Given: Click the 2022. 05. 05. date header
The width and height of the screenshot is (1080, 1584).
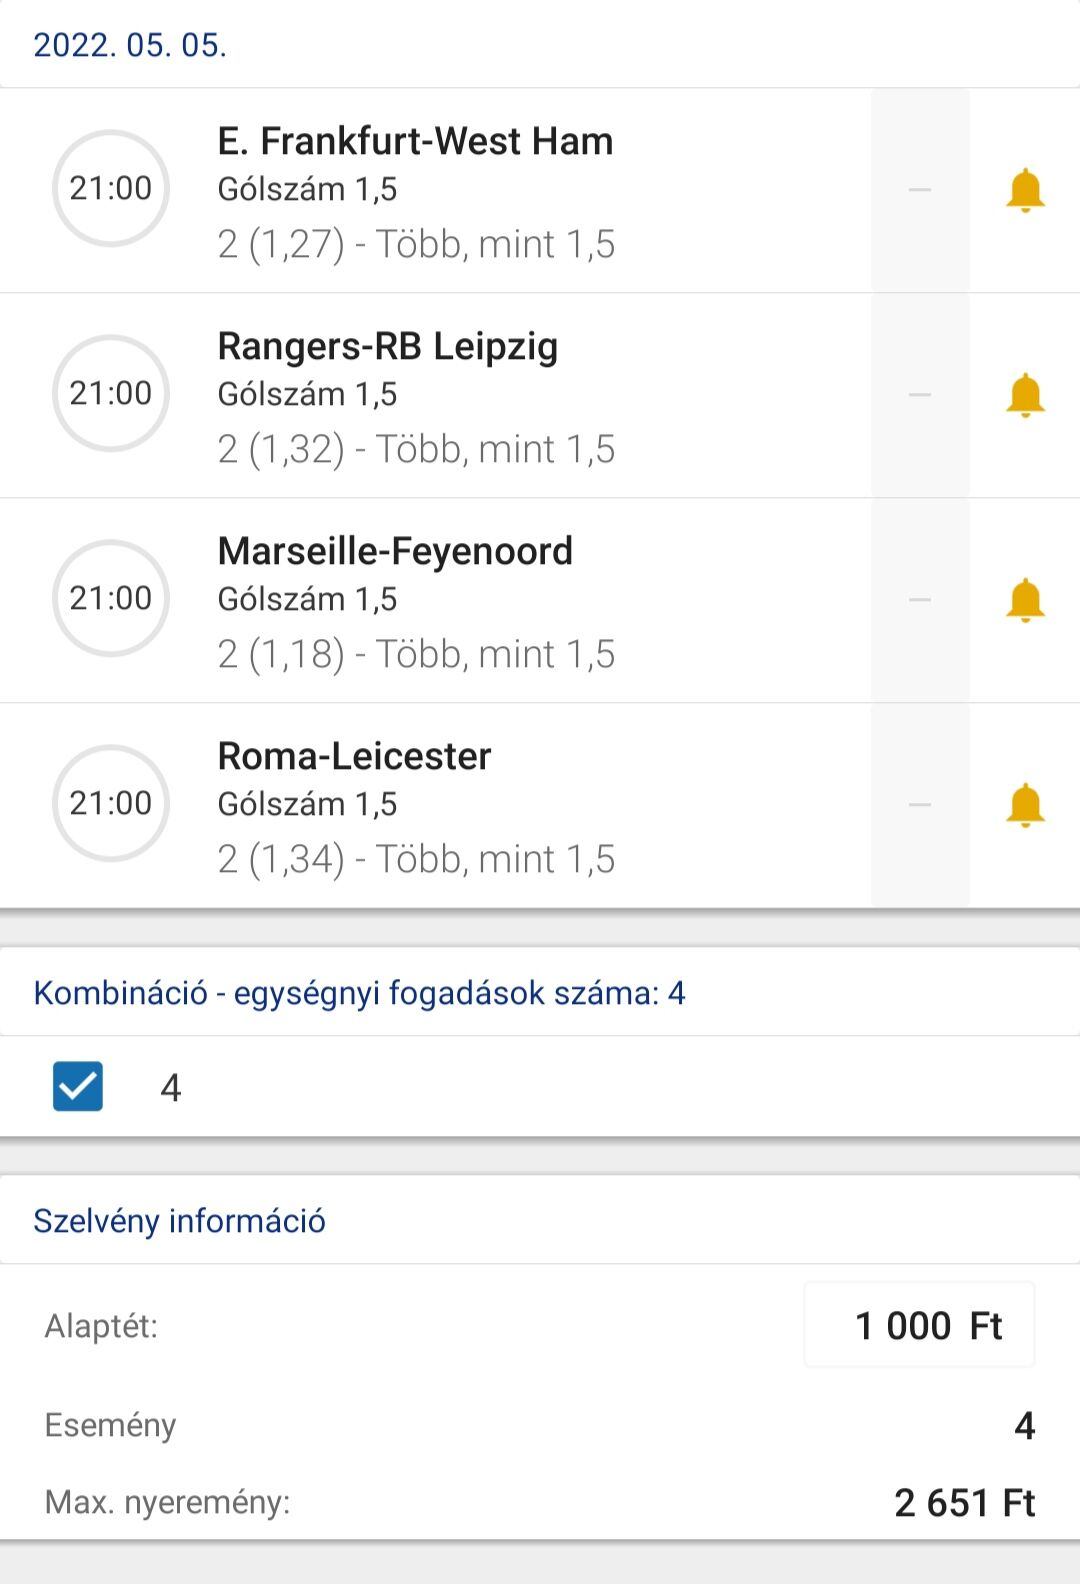Looking at the screenshot, I should 130,45.
